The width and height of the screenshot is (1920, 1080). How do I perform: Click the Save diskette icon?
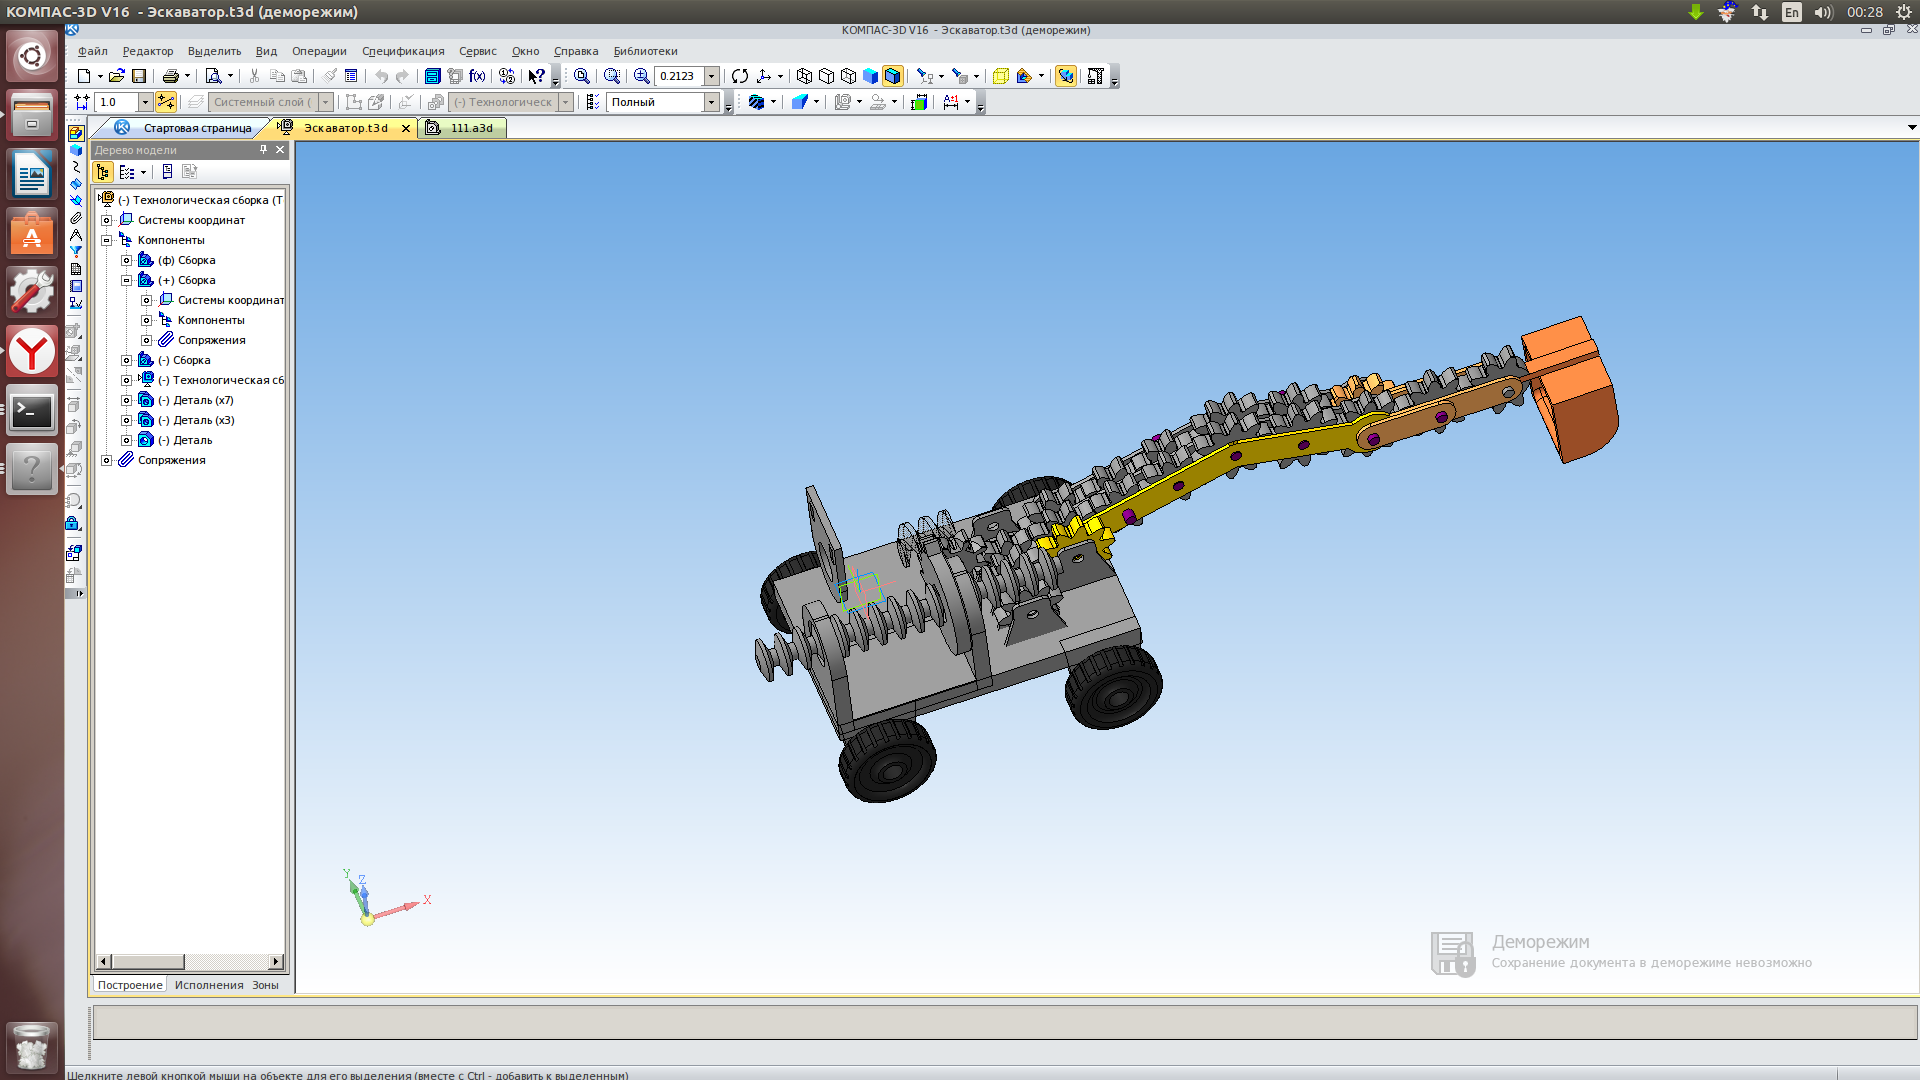[139, 76]
